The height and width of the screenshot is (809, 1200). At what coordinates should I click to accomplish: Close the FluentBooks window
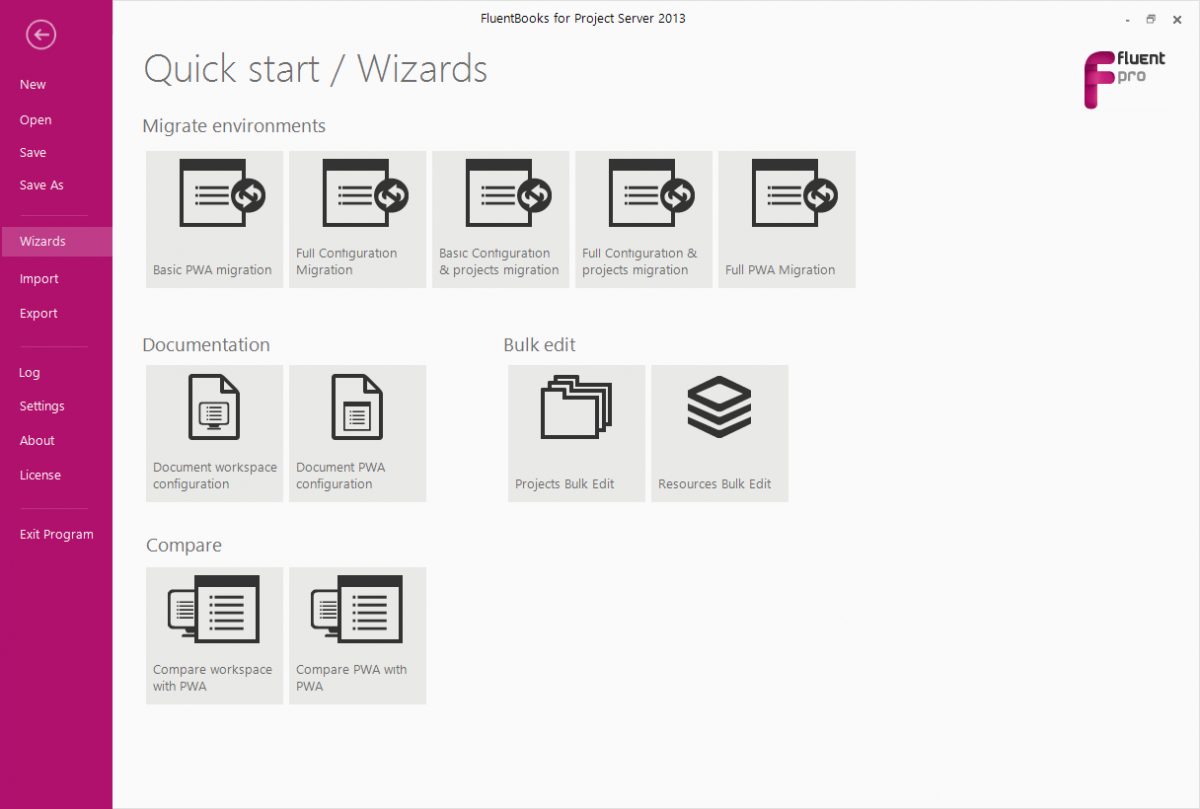1177,19
